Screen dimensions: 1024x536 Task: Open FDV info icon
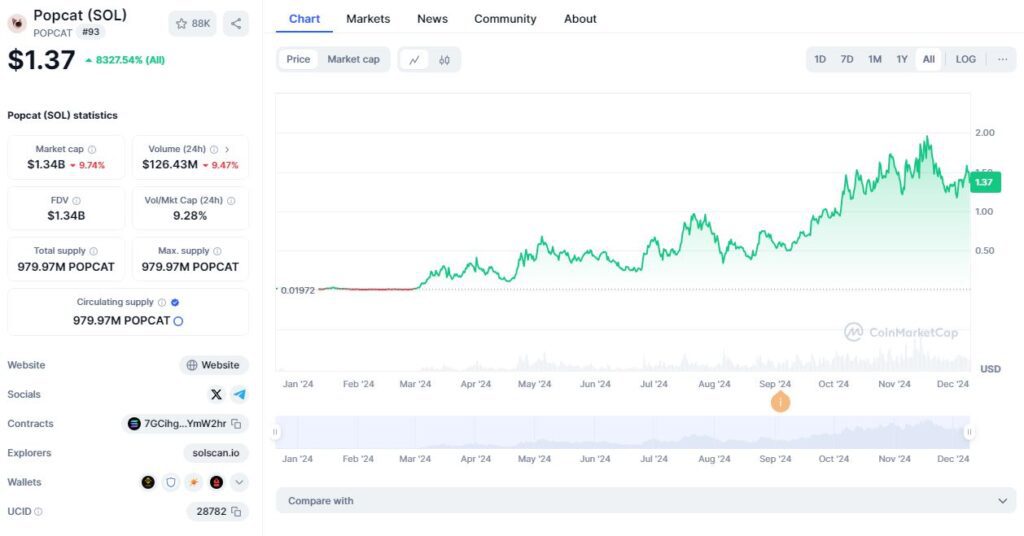(76, 201)
